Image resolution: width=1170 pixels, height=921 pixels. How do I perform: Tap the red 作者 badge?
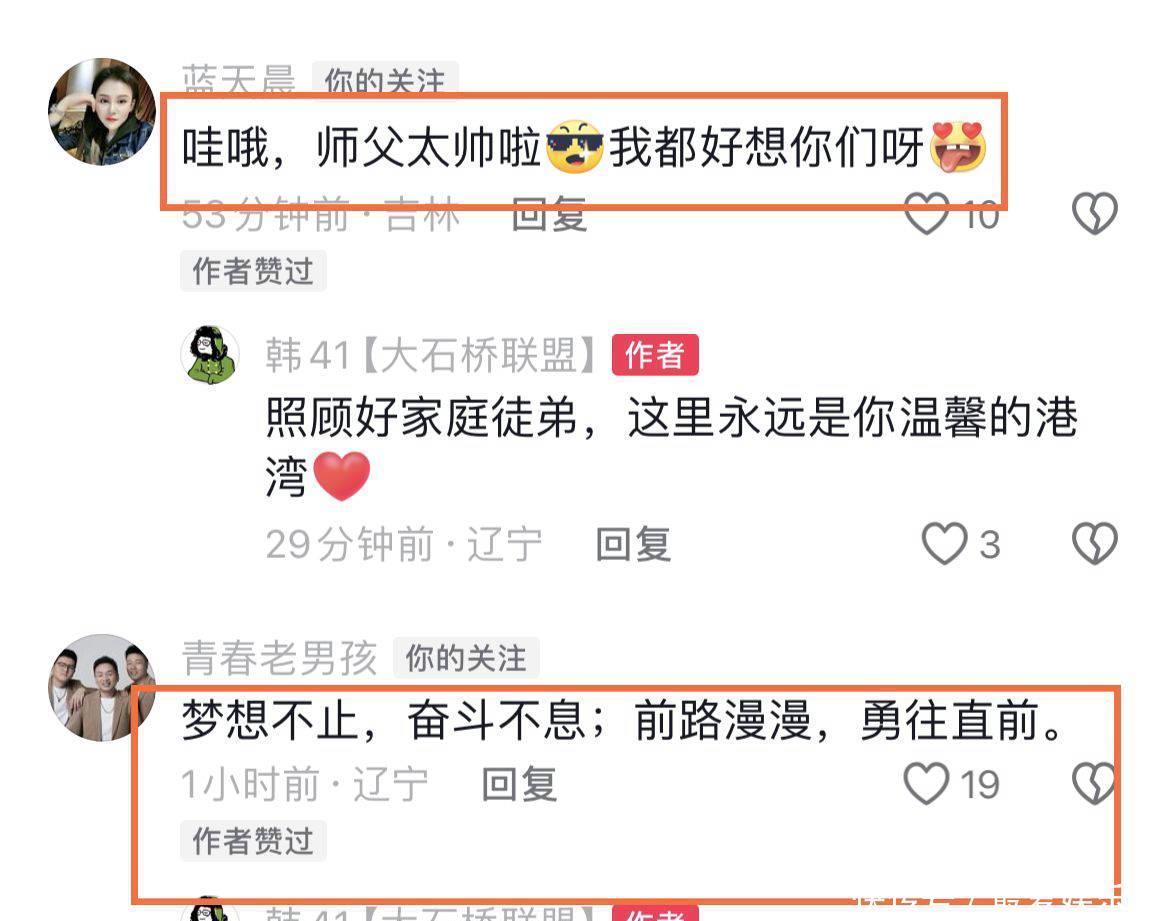[x=655, y=355]
